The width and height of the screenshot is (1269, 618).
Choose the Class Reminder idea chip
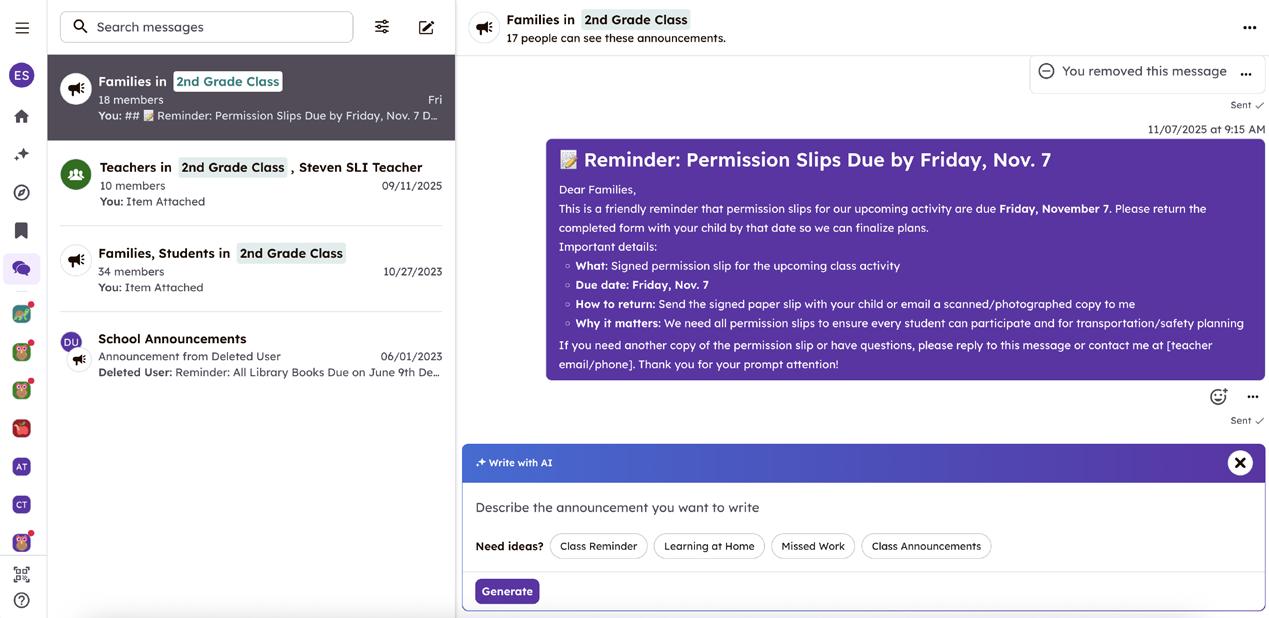[x=598, y=546]
